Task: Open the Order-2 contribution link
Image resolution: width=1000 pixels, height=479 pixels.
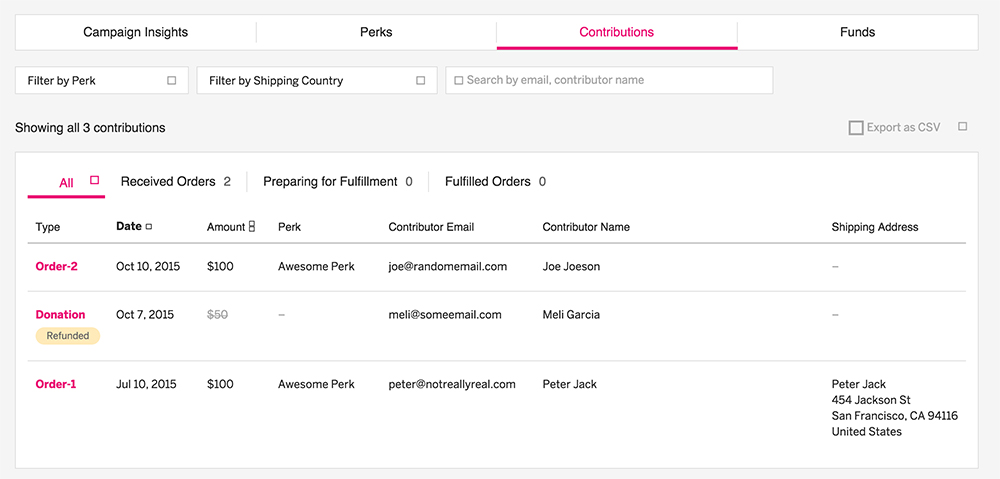Action: [x=57, y=267]
